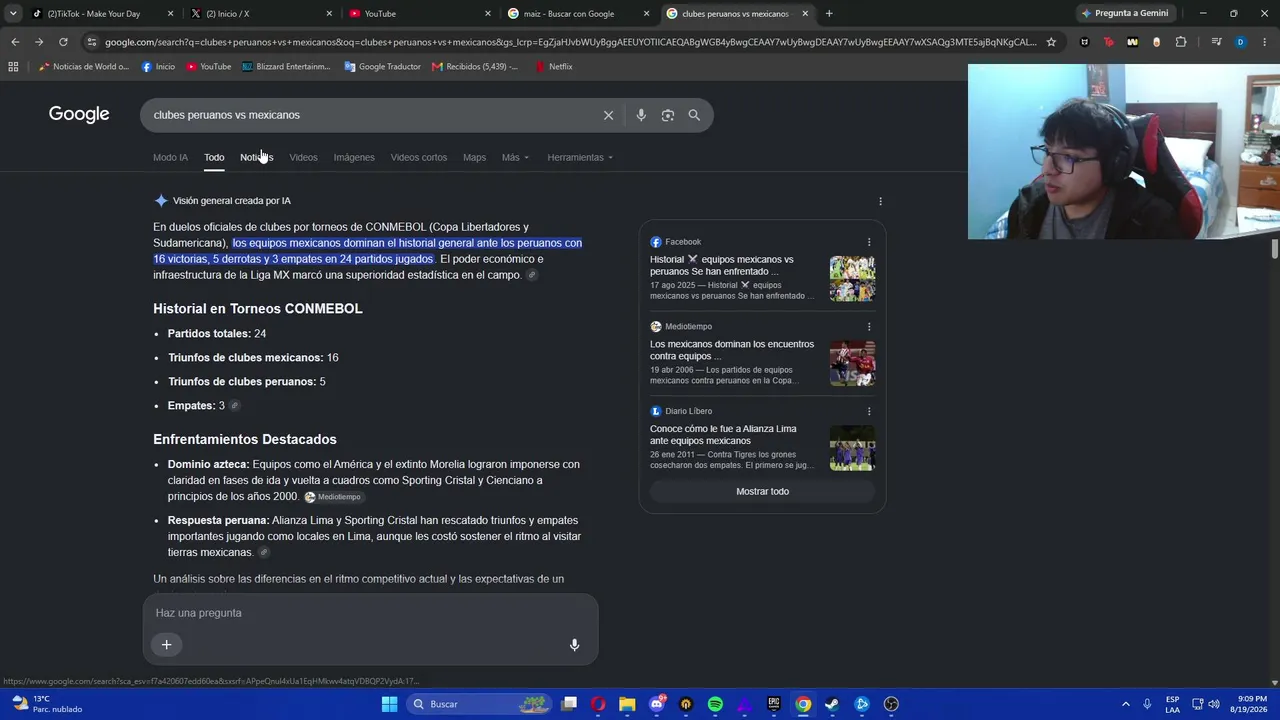
Task: Open site information icon in address bar
Action: tap(92, 42)
